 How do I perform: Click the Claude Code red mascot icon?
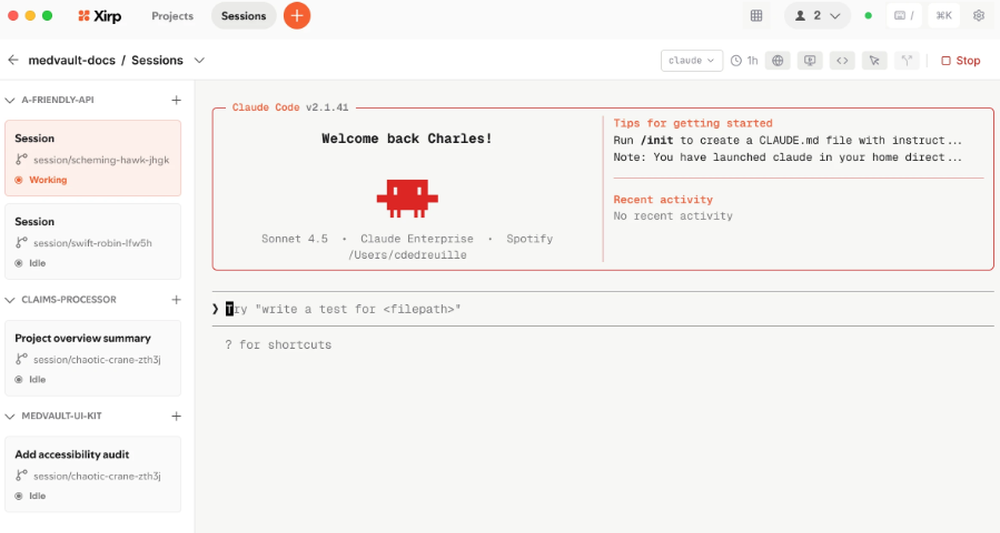[x=407, y=198]
